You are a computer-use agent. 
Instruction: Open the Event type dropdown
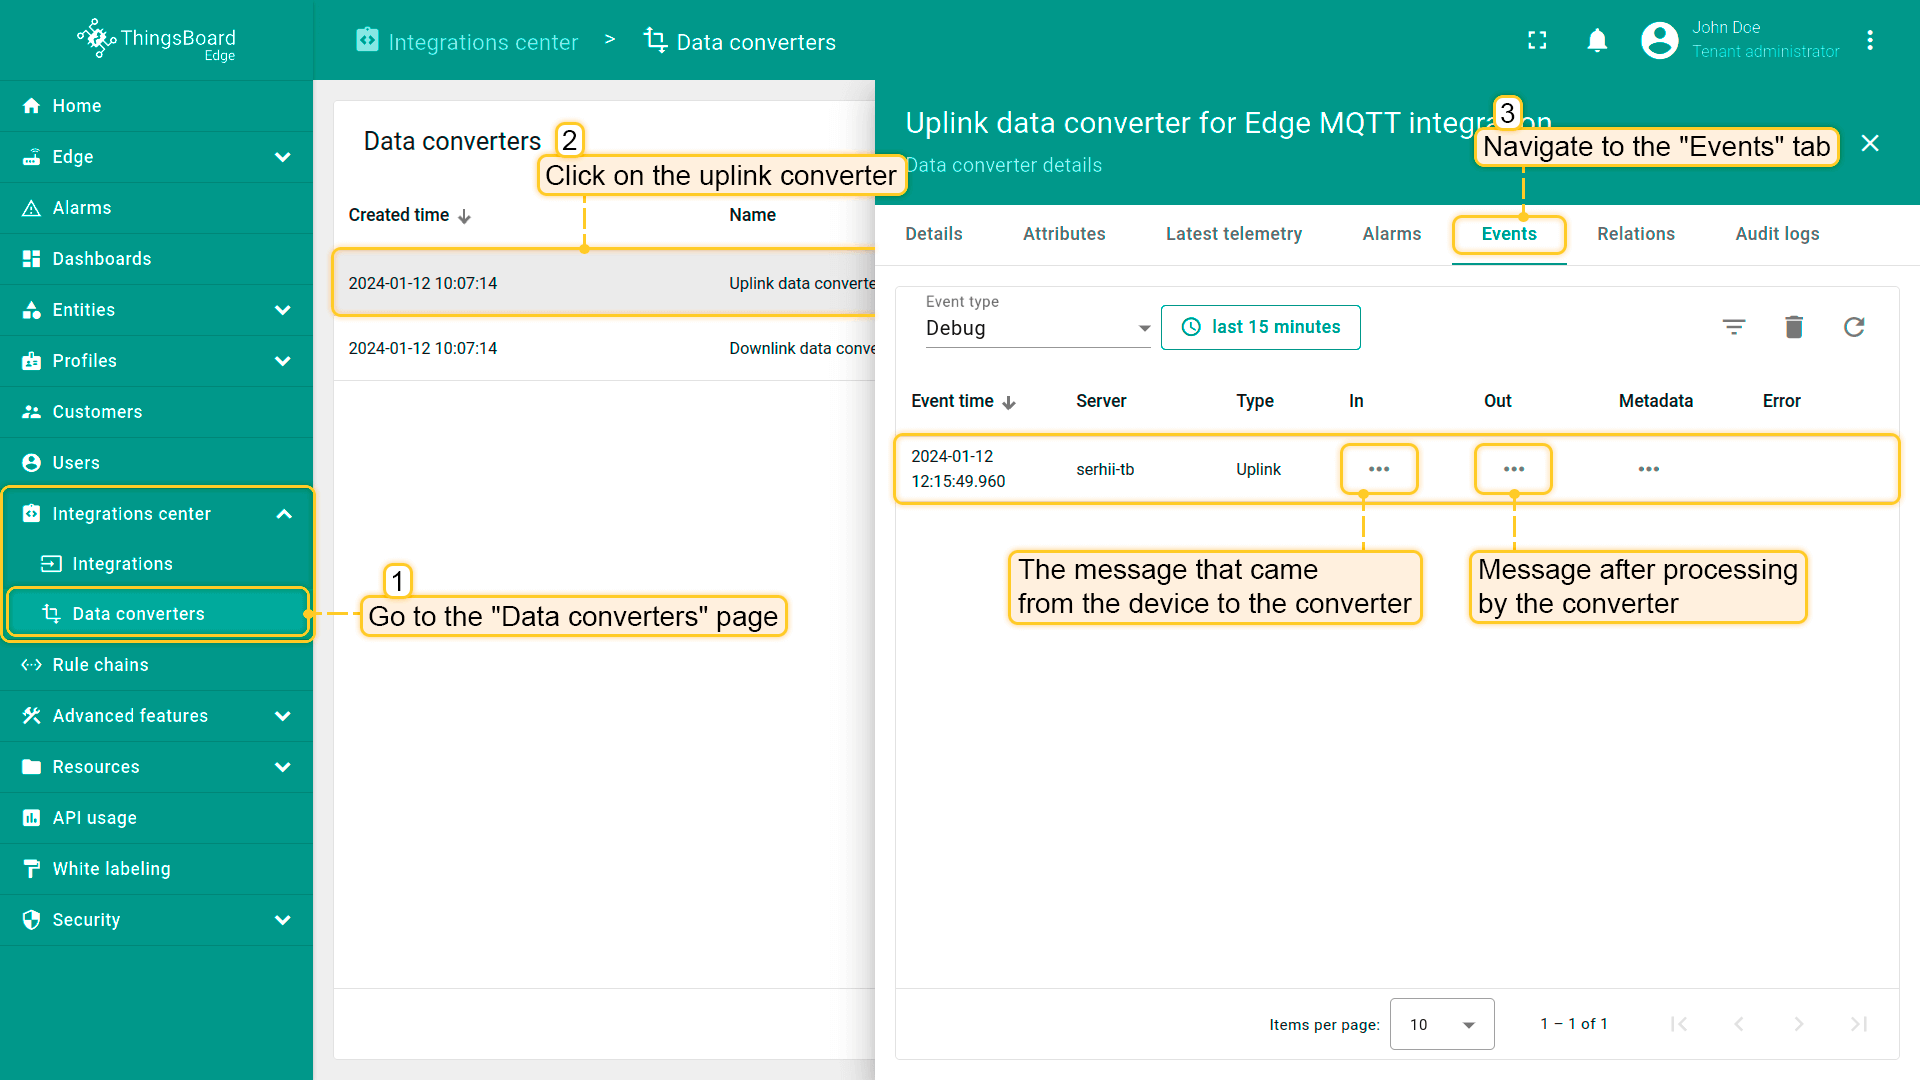point(1037,328)
